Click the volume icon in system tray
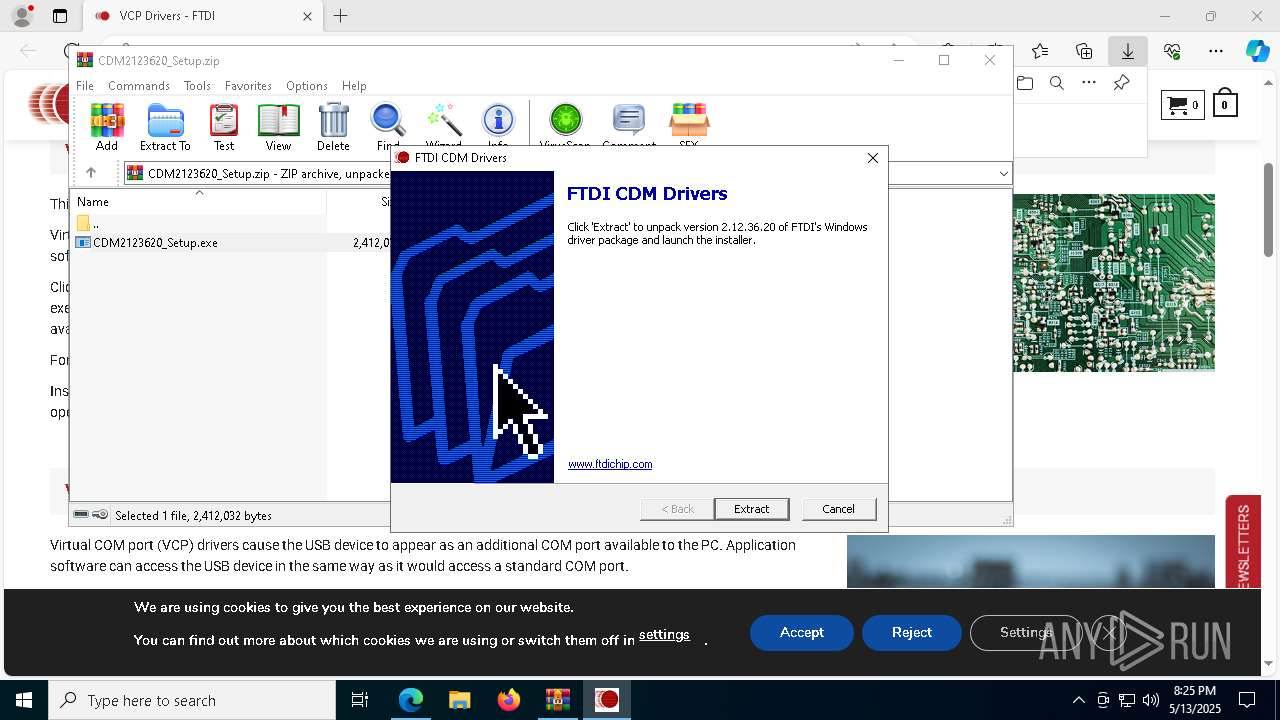 [x=1150, y=700]
